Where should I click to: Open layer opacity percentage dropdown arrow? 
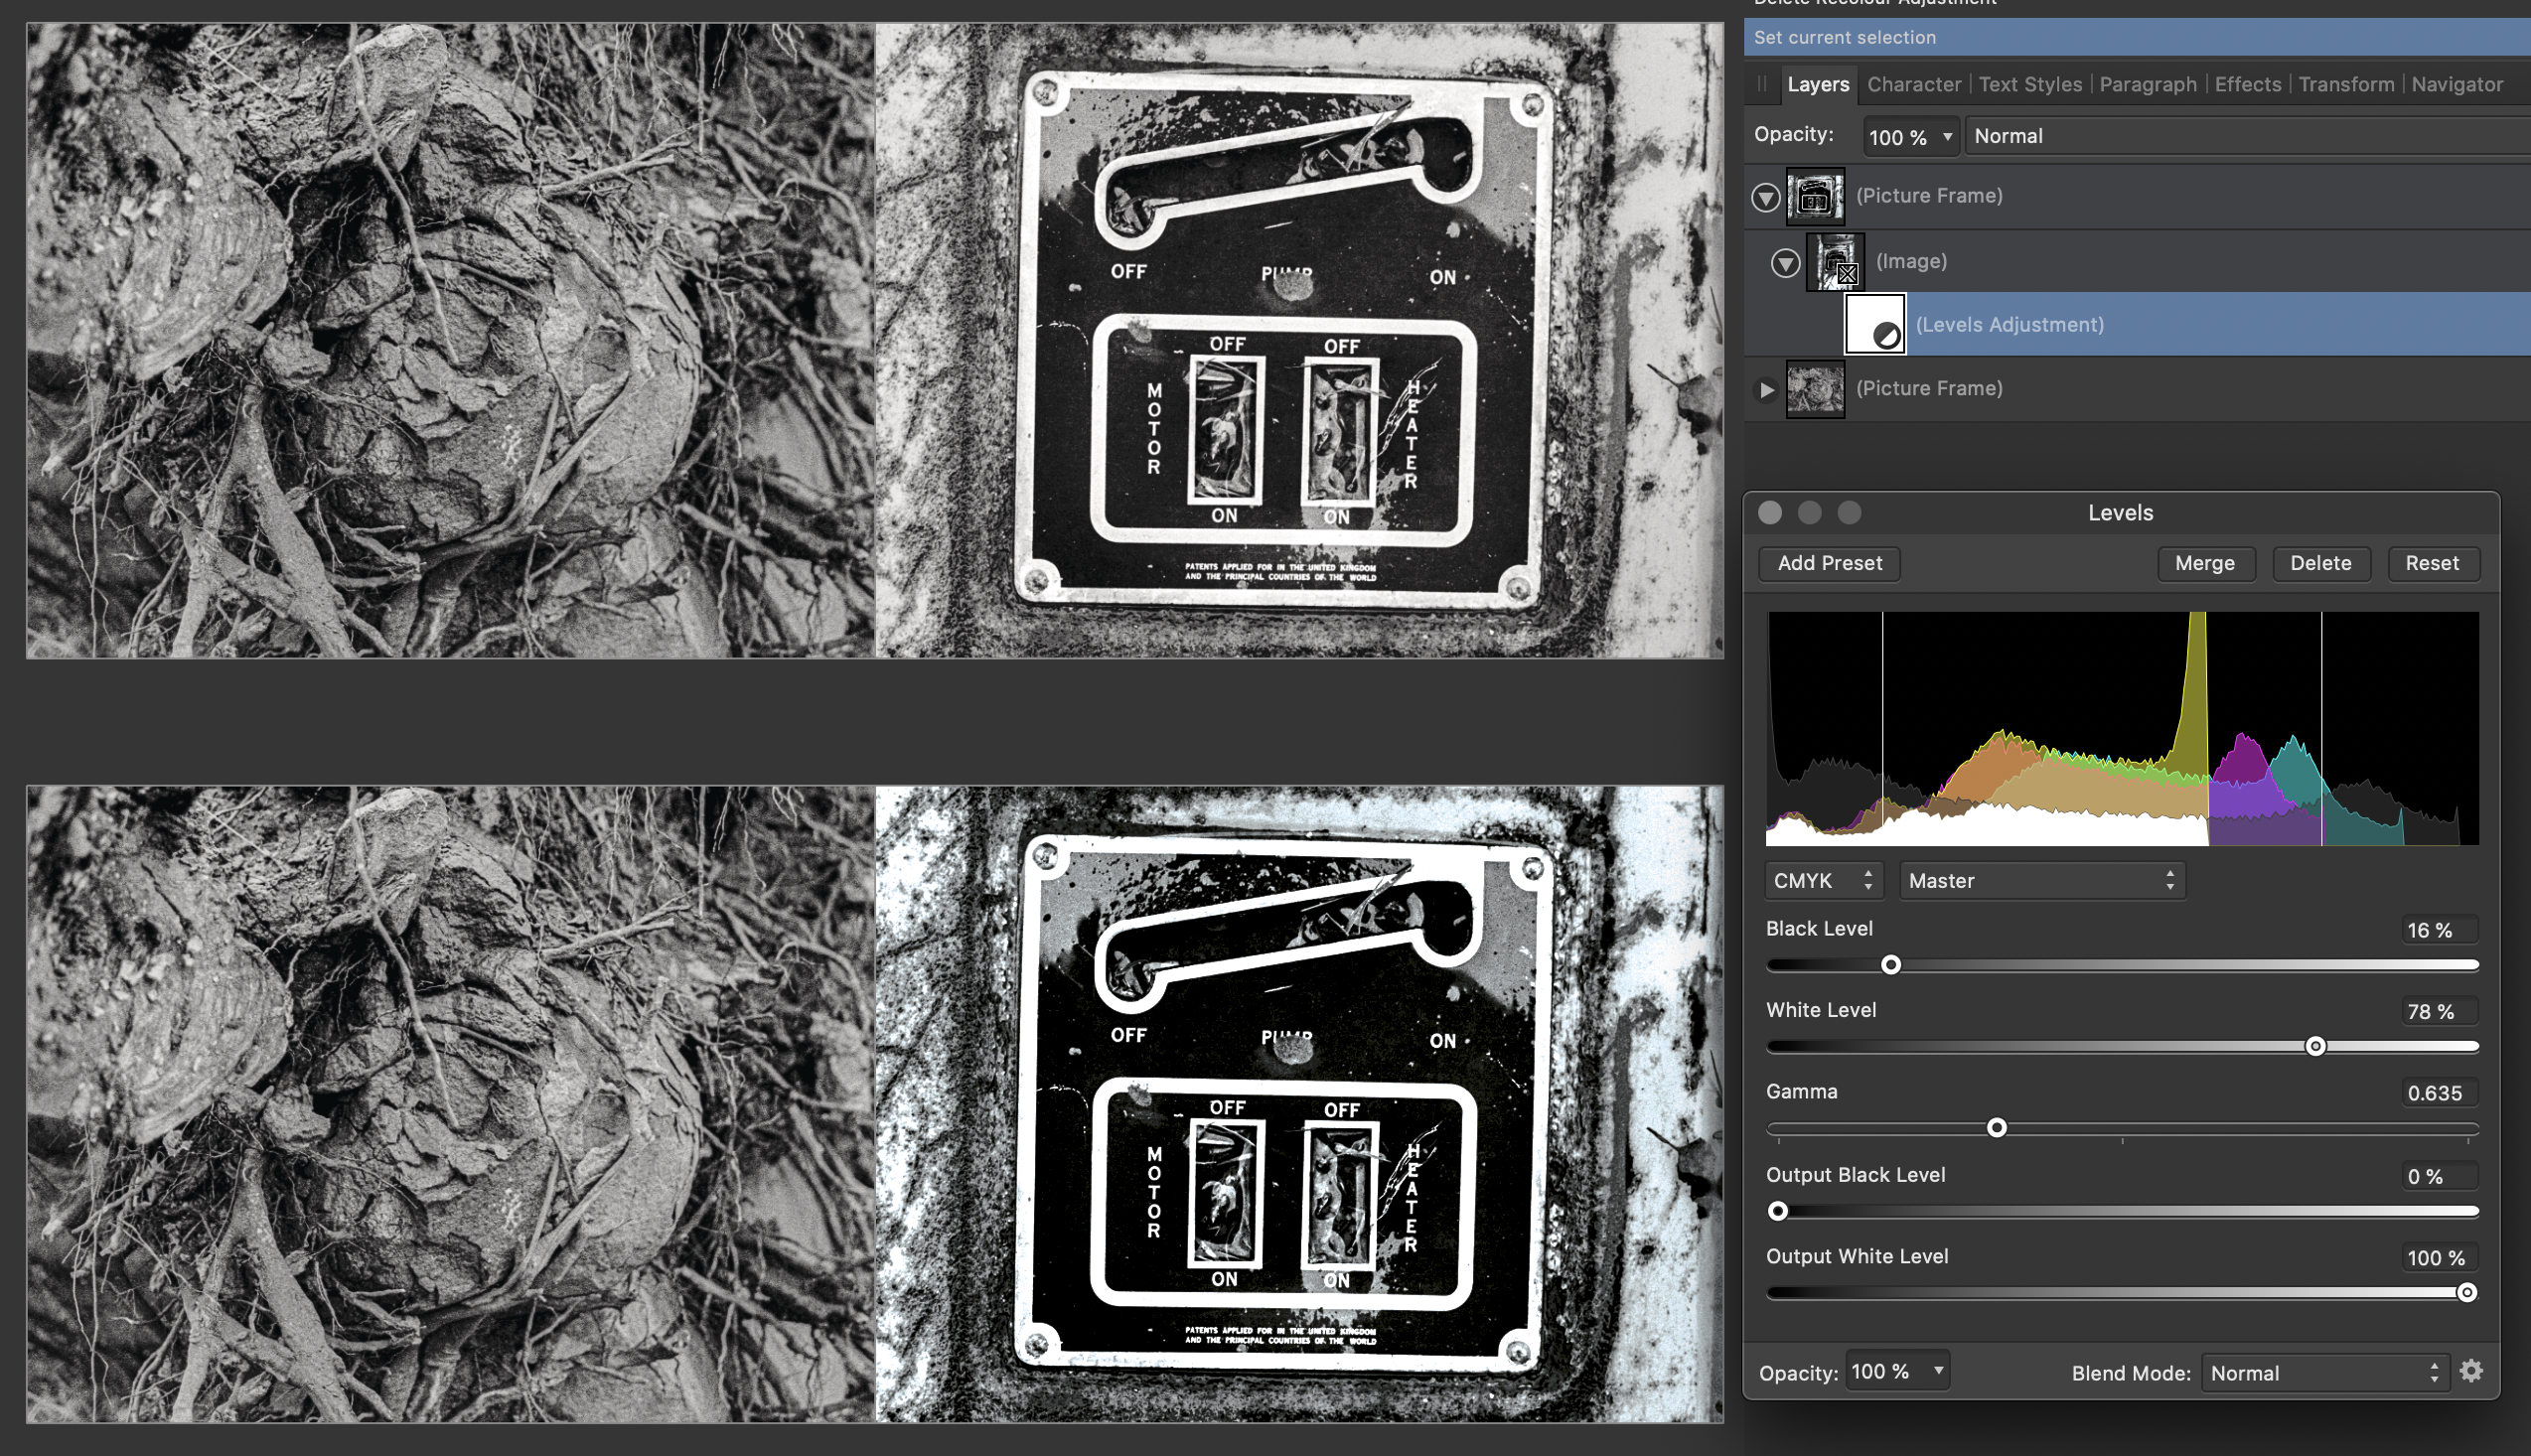[x=1946, y=136]
